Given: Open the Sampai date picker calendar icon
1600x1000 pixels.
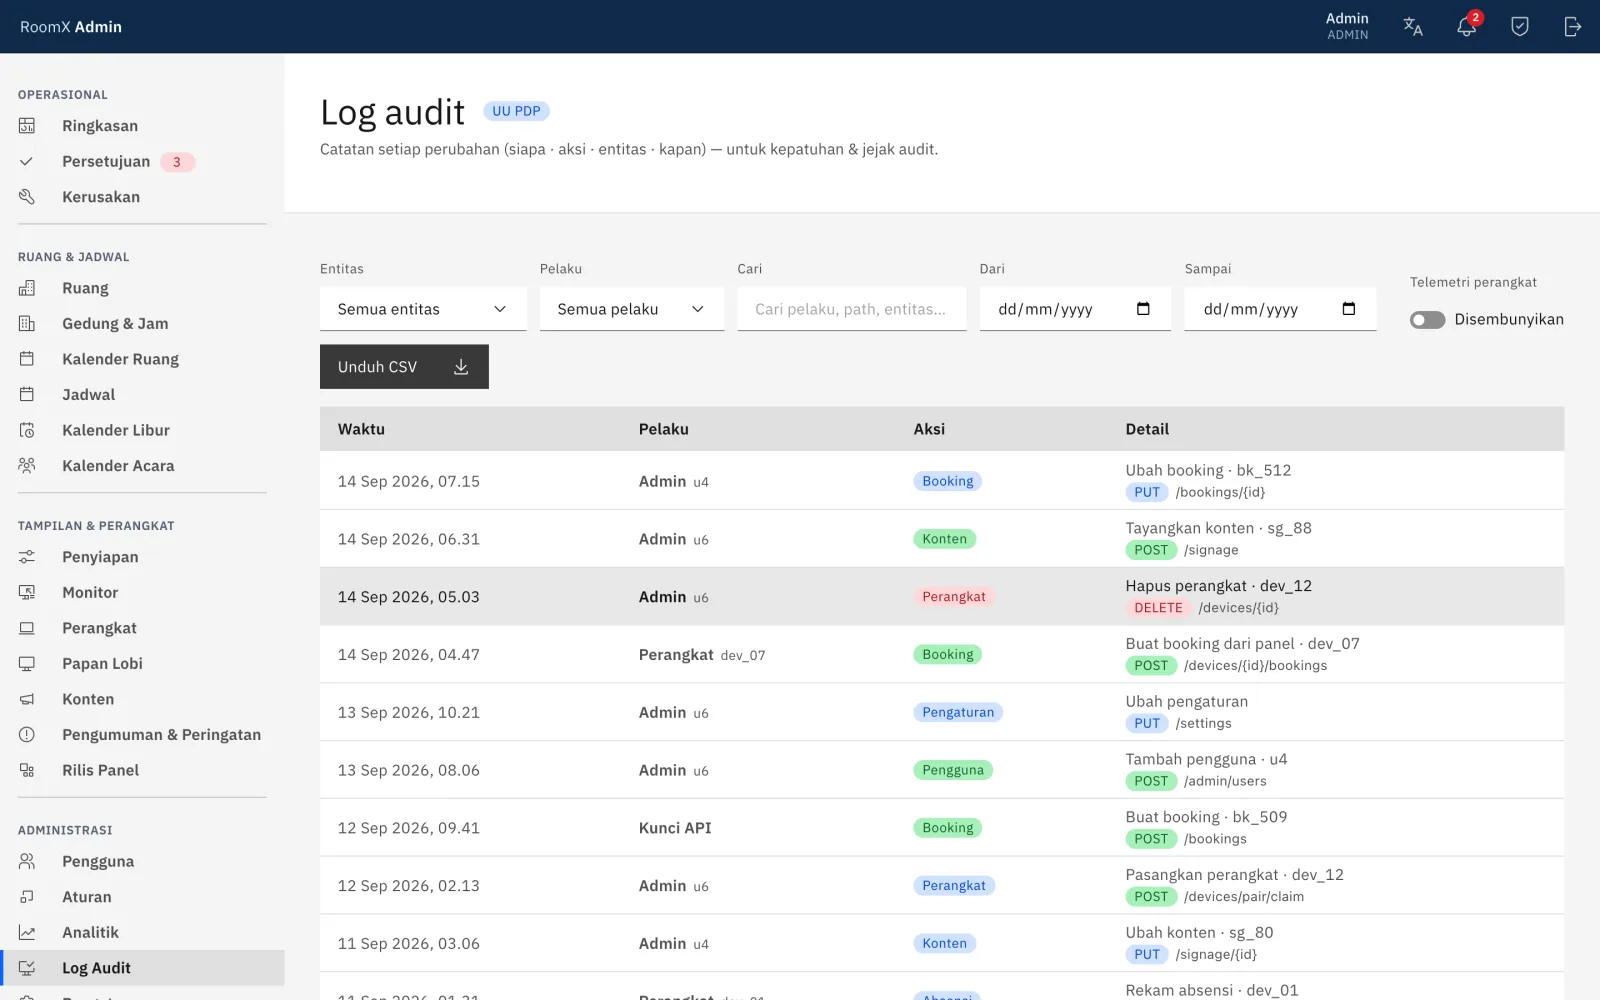Looking at the screenshot, I should pyautogui.click(x=1349, y=309).
